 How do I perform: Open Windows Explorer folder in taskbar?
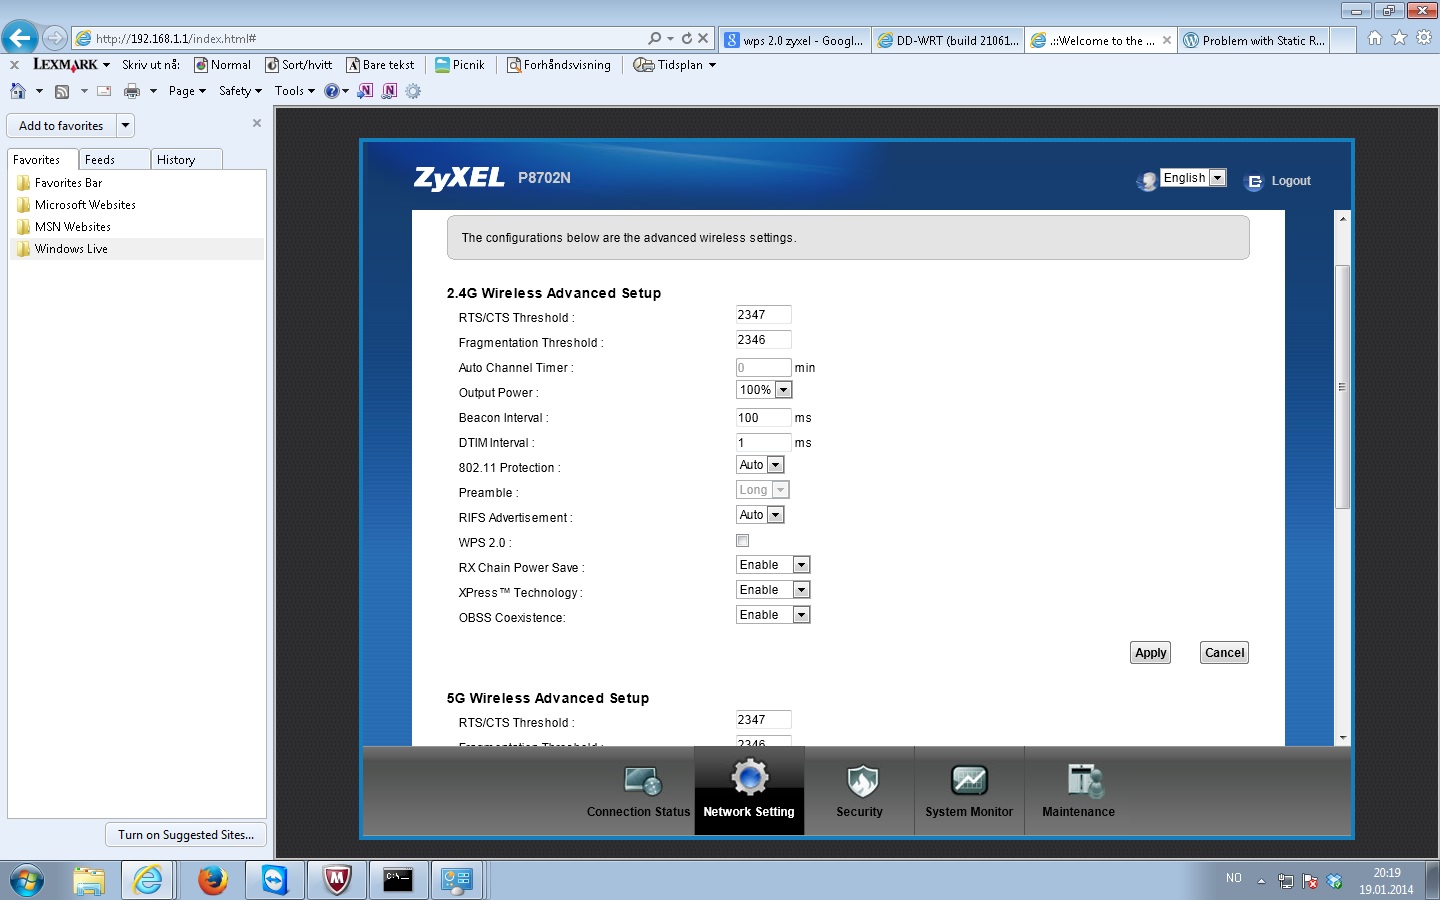[89, 880]
